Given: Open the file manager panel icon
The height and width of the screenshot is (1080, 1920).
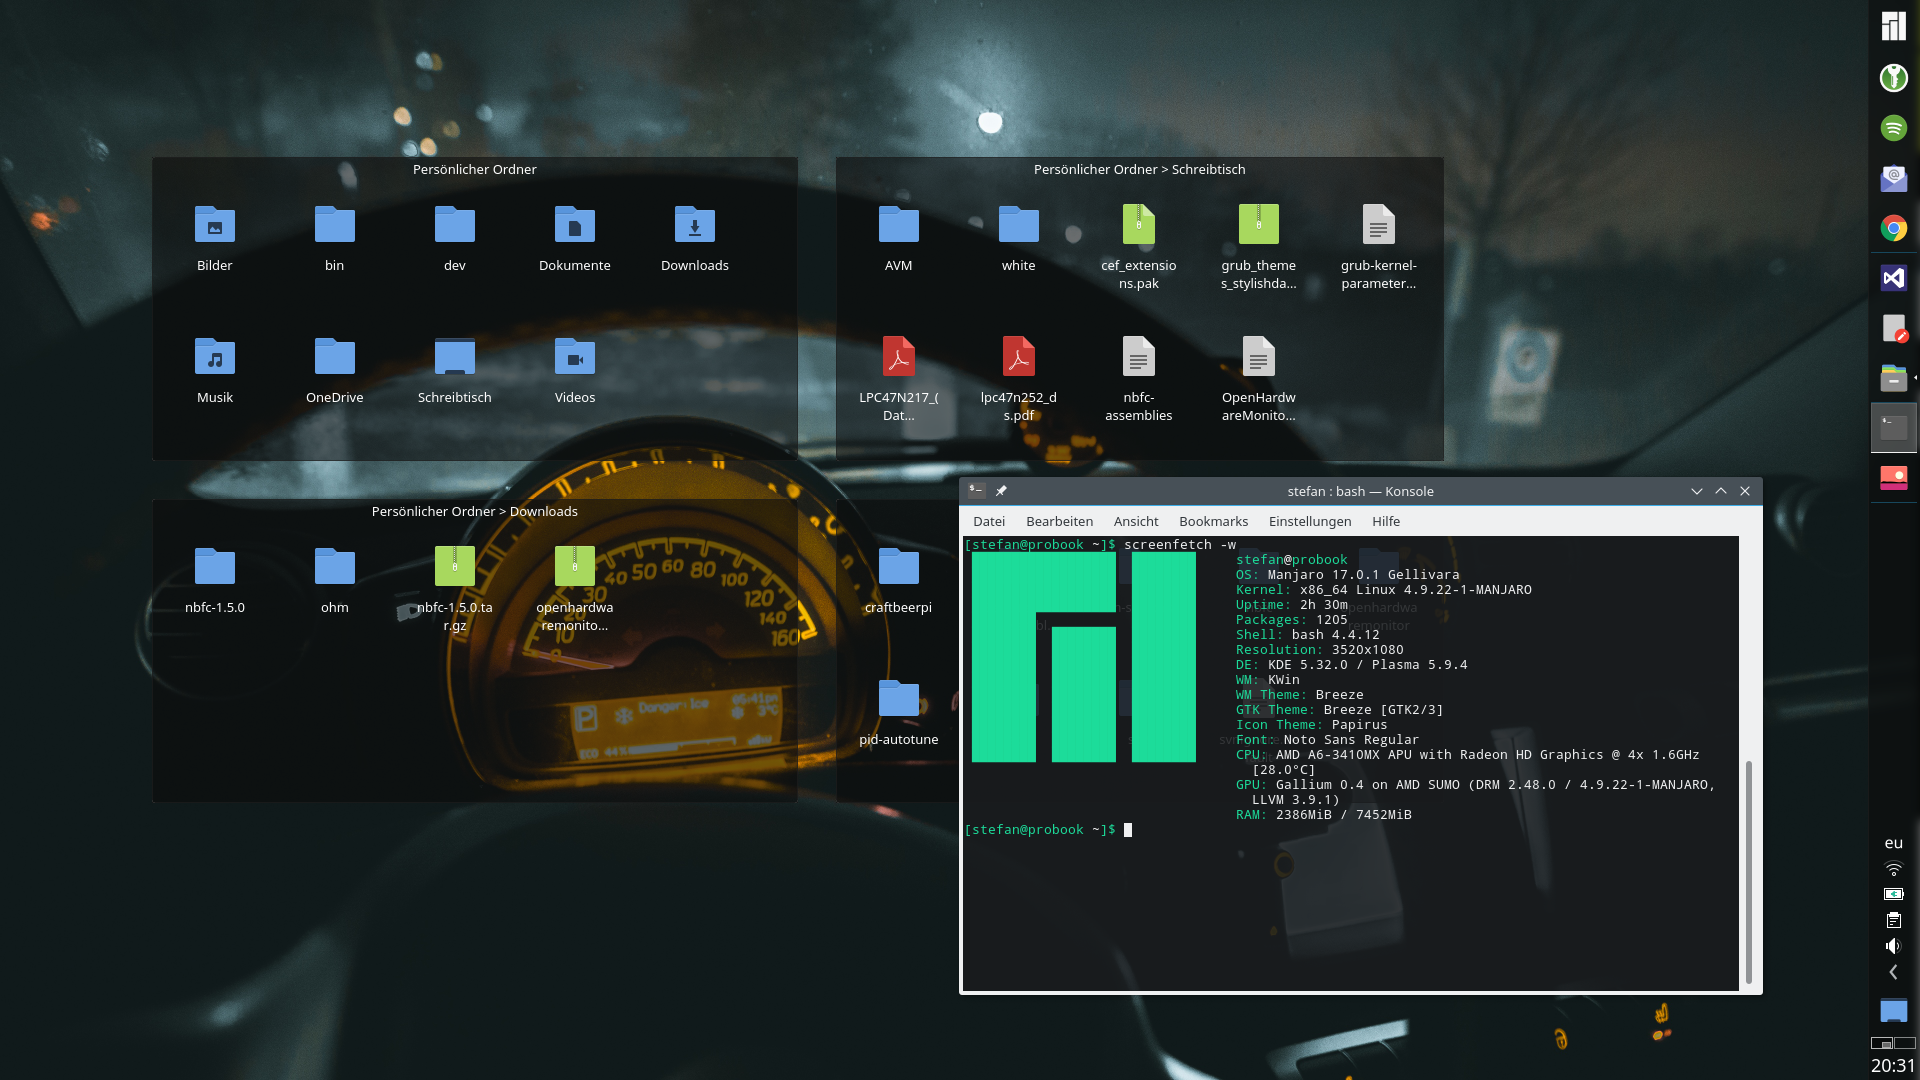Looking at the screenshot, I should click(1893, 378).
